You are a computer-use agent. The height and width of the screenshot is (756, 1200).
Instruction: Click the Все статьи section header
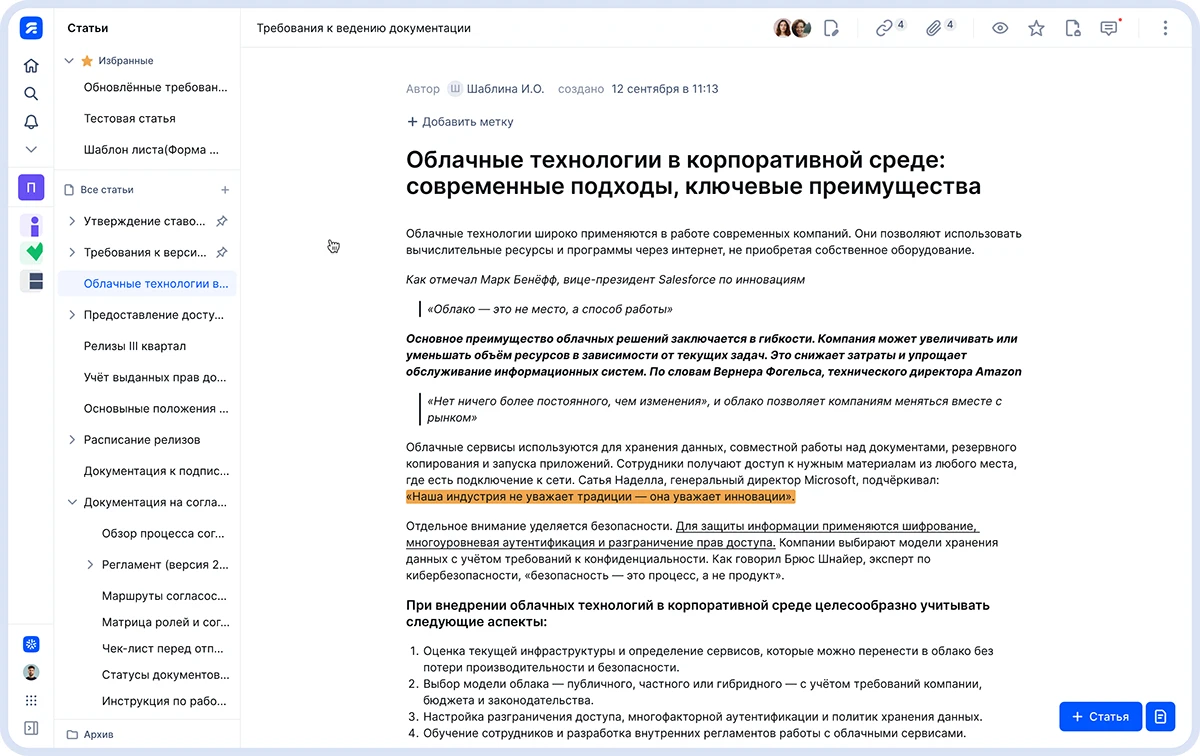tap(107, 190)
